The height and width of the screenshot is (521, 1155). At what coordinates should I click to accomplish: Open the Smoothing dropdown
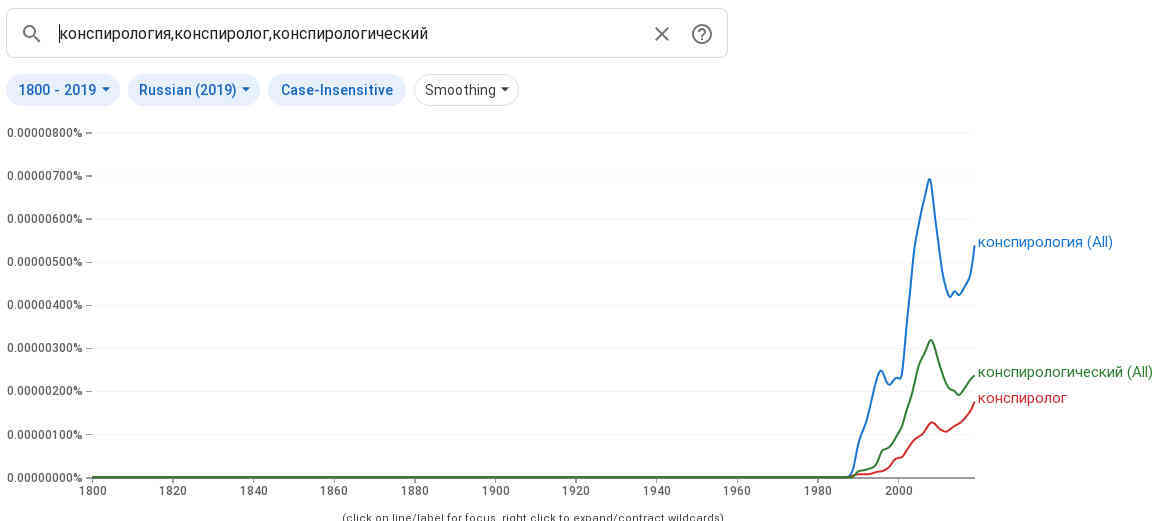tap(466, 90)
